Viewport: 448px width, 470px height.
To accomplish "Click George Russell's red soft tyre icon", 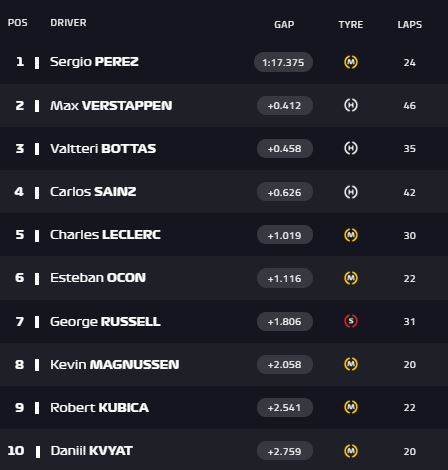I will point(351,321).
